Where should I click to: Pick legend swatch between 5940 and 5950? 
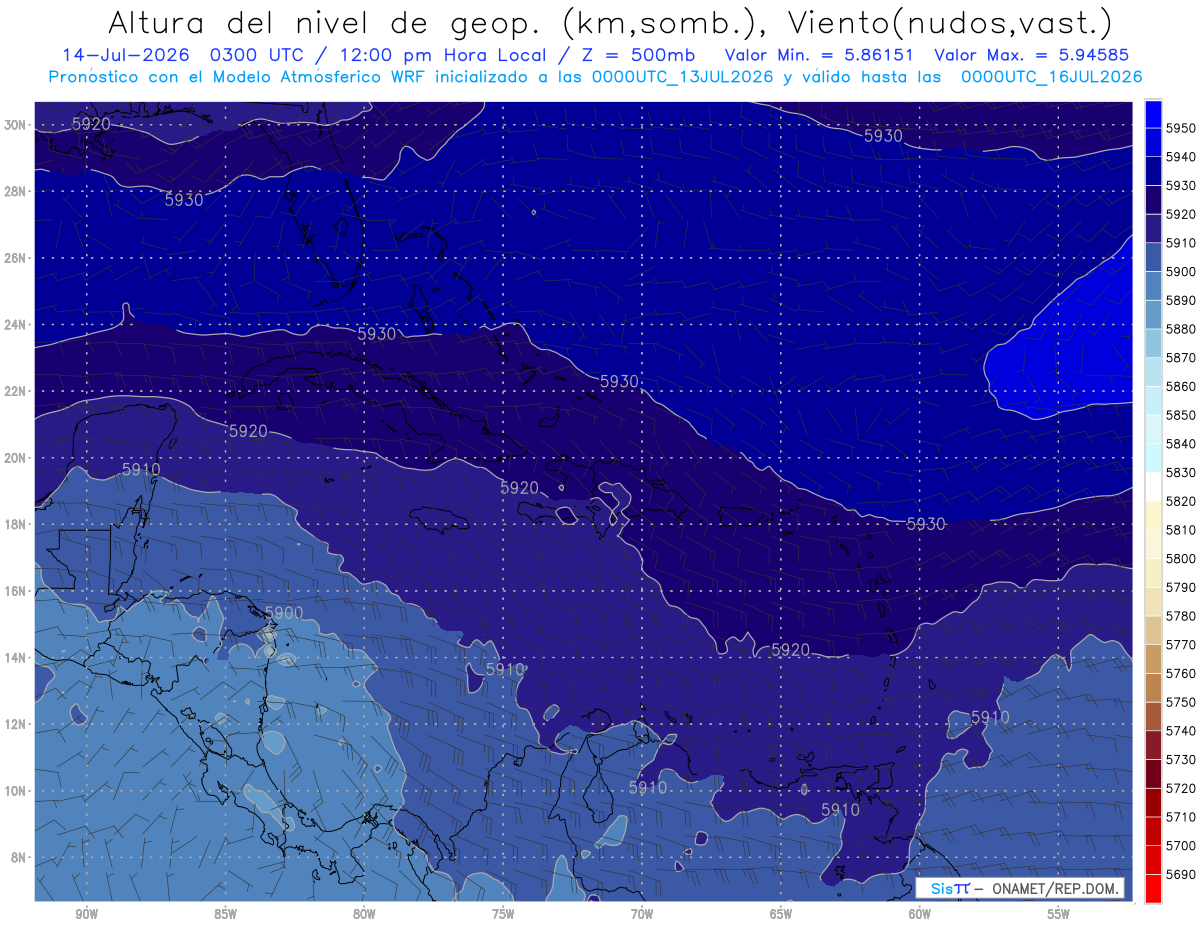pyautogui.click(x=1153, y=142)
